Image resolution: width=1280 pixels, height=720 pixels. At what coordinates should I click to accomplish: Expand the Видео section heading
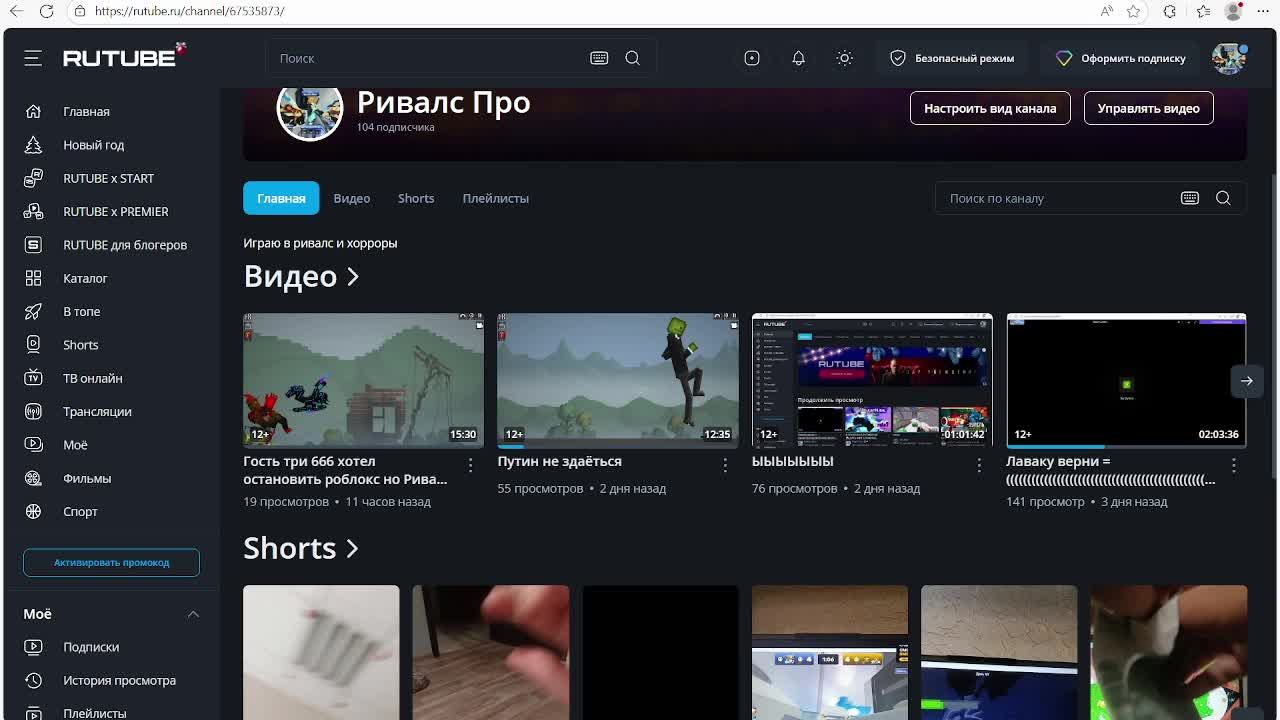point(301,276)
